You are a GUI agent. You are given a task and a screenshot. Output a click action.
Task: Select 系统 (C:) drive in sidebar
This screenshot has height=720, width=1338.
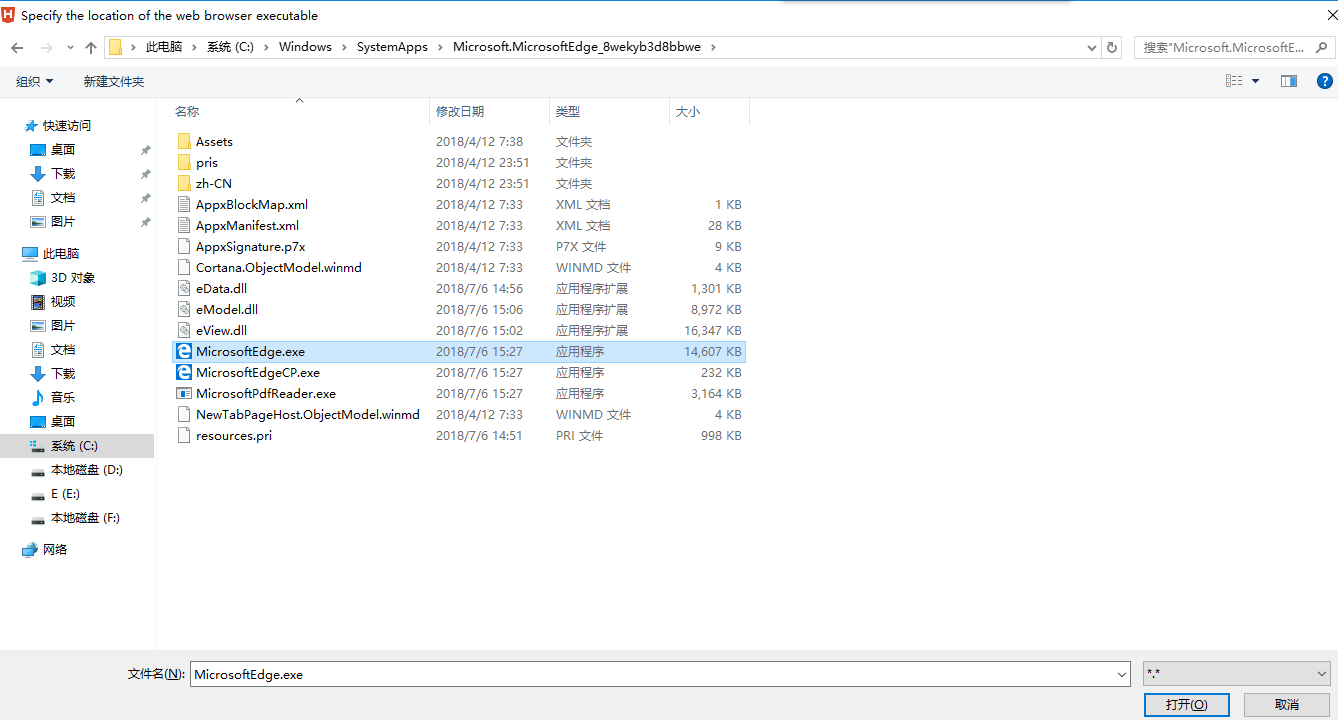(x=74, y=445)
